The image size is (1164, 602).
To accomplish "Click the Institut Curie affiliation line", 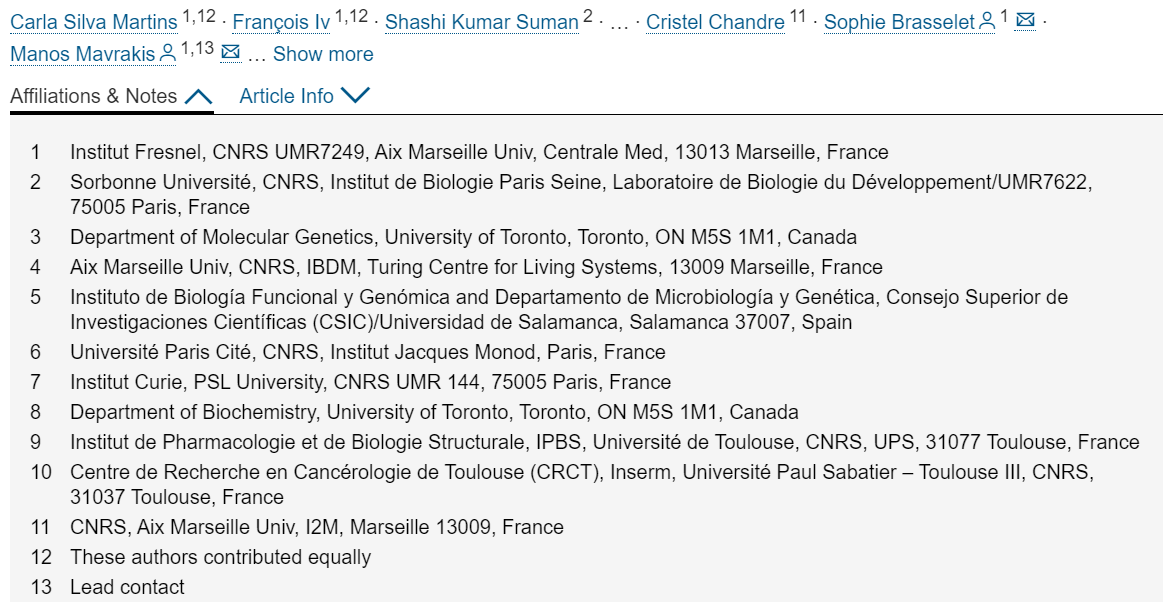I will (x=370, y=382).
